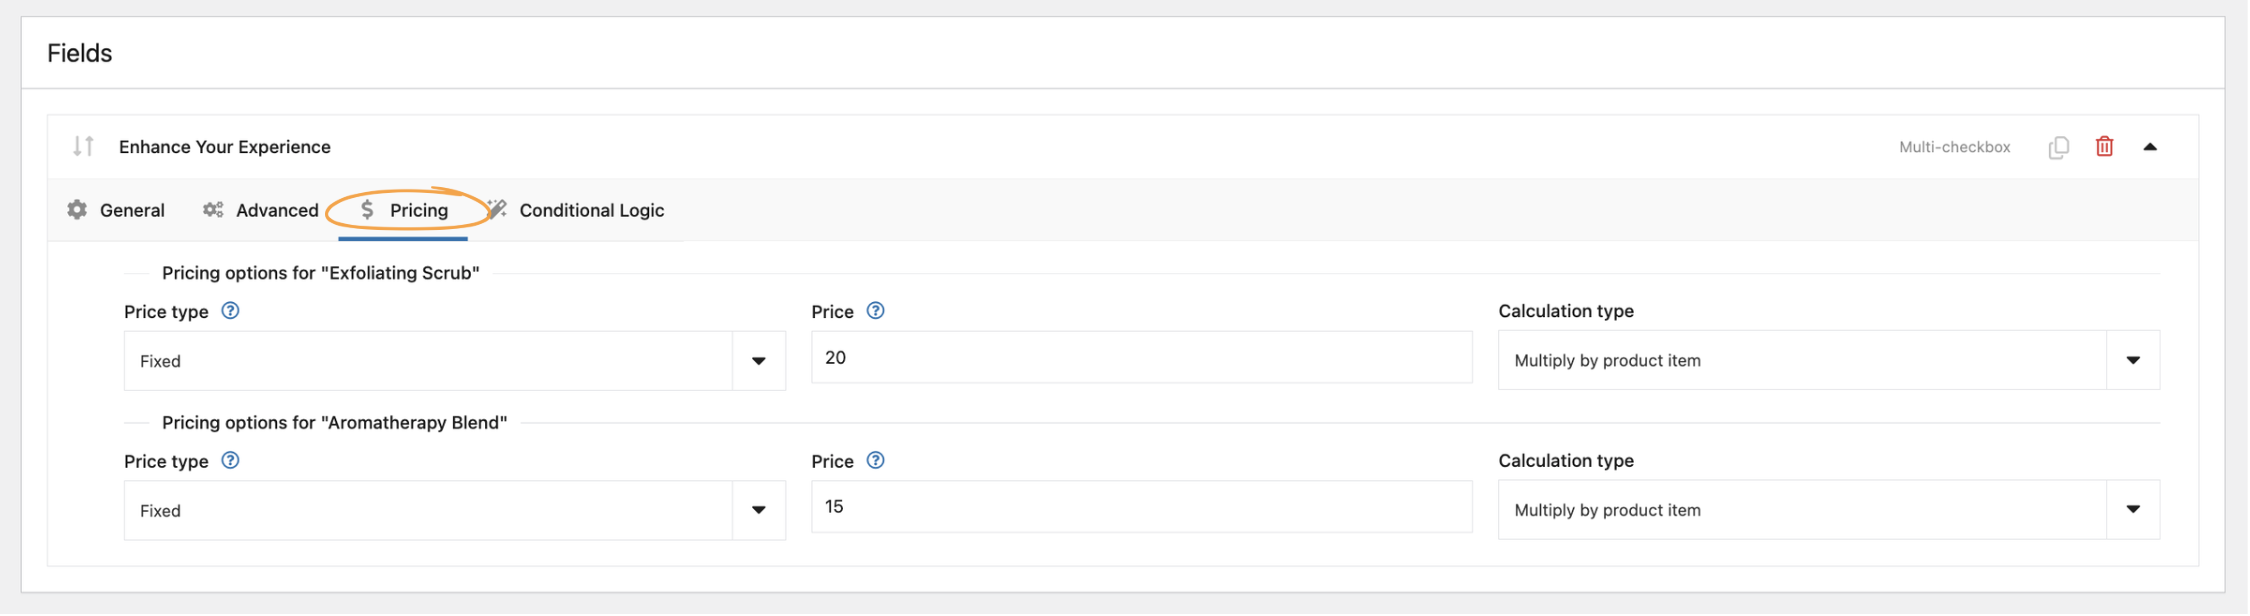Viewport: 2250px width, 616px height.
Task: Switch to the General tab
Action: point(131,210)
